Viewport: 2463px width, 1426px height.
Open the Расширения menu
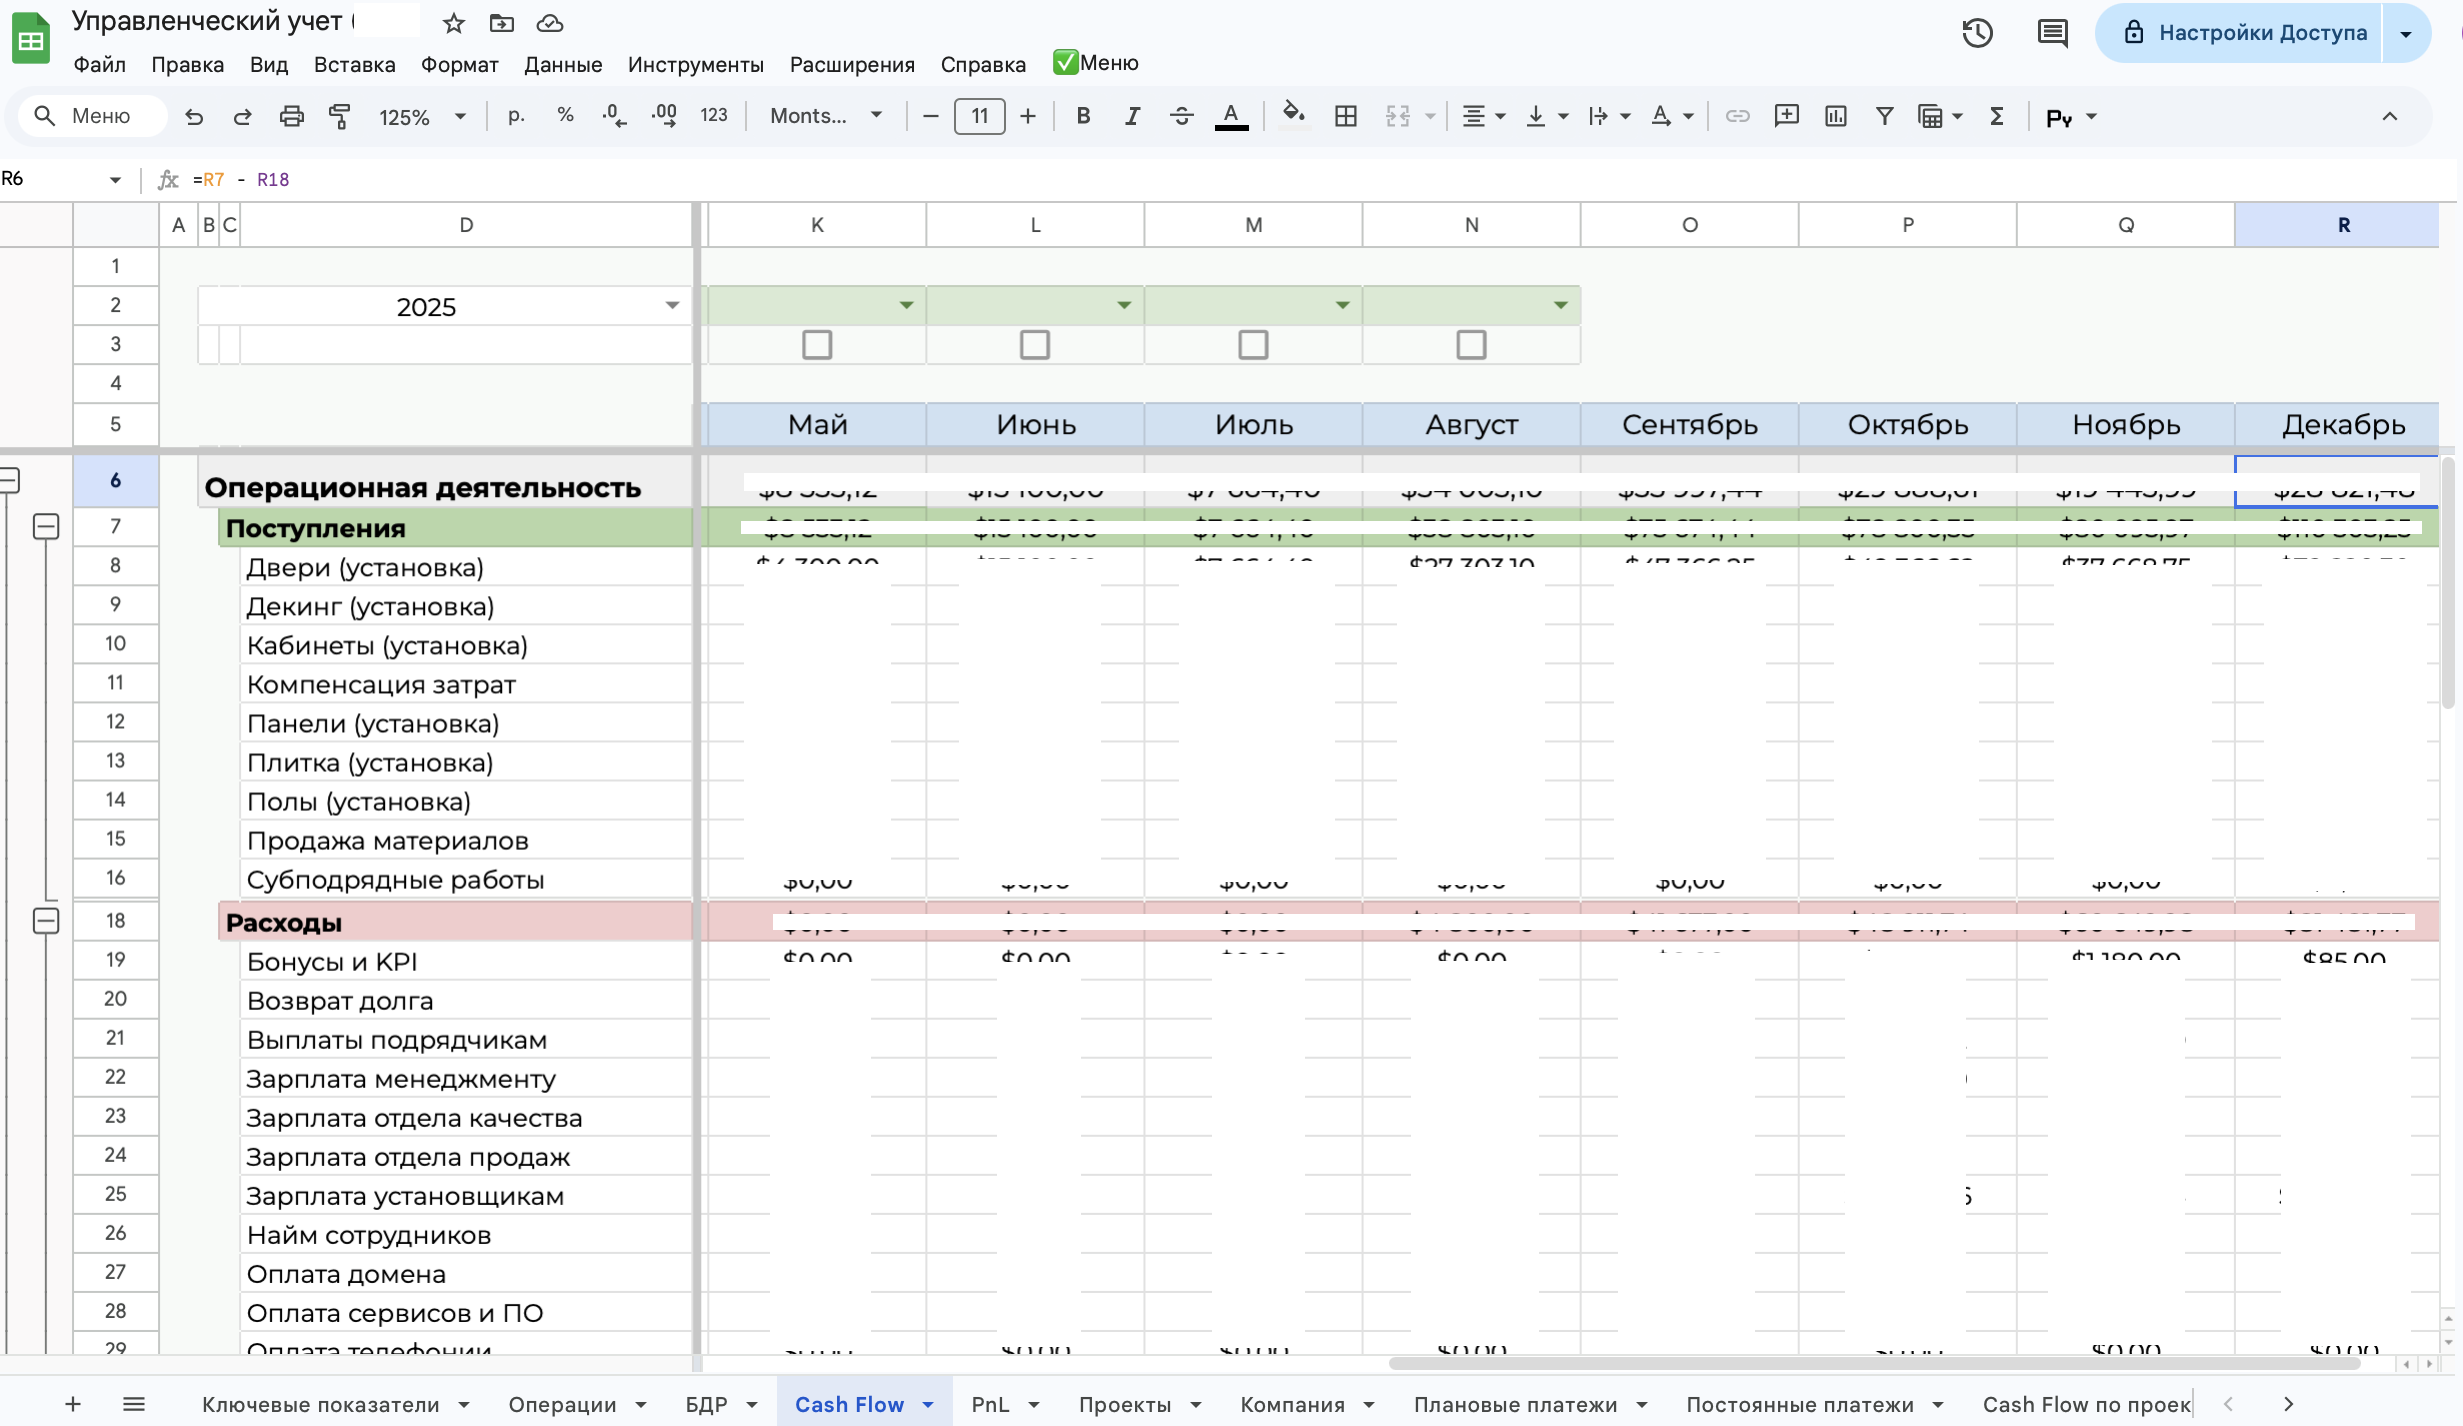point(852,65)
